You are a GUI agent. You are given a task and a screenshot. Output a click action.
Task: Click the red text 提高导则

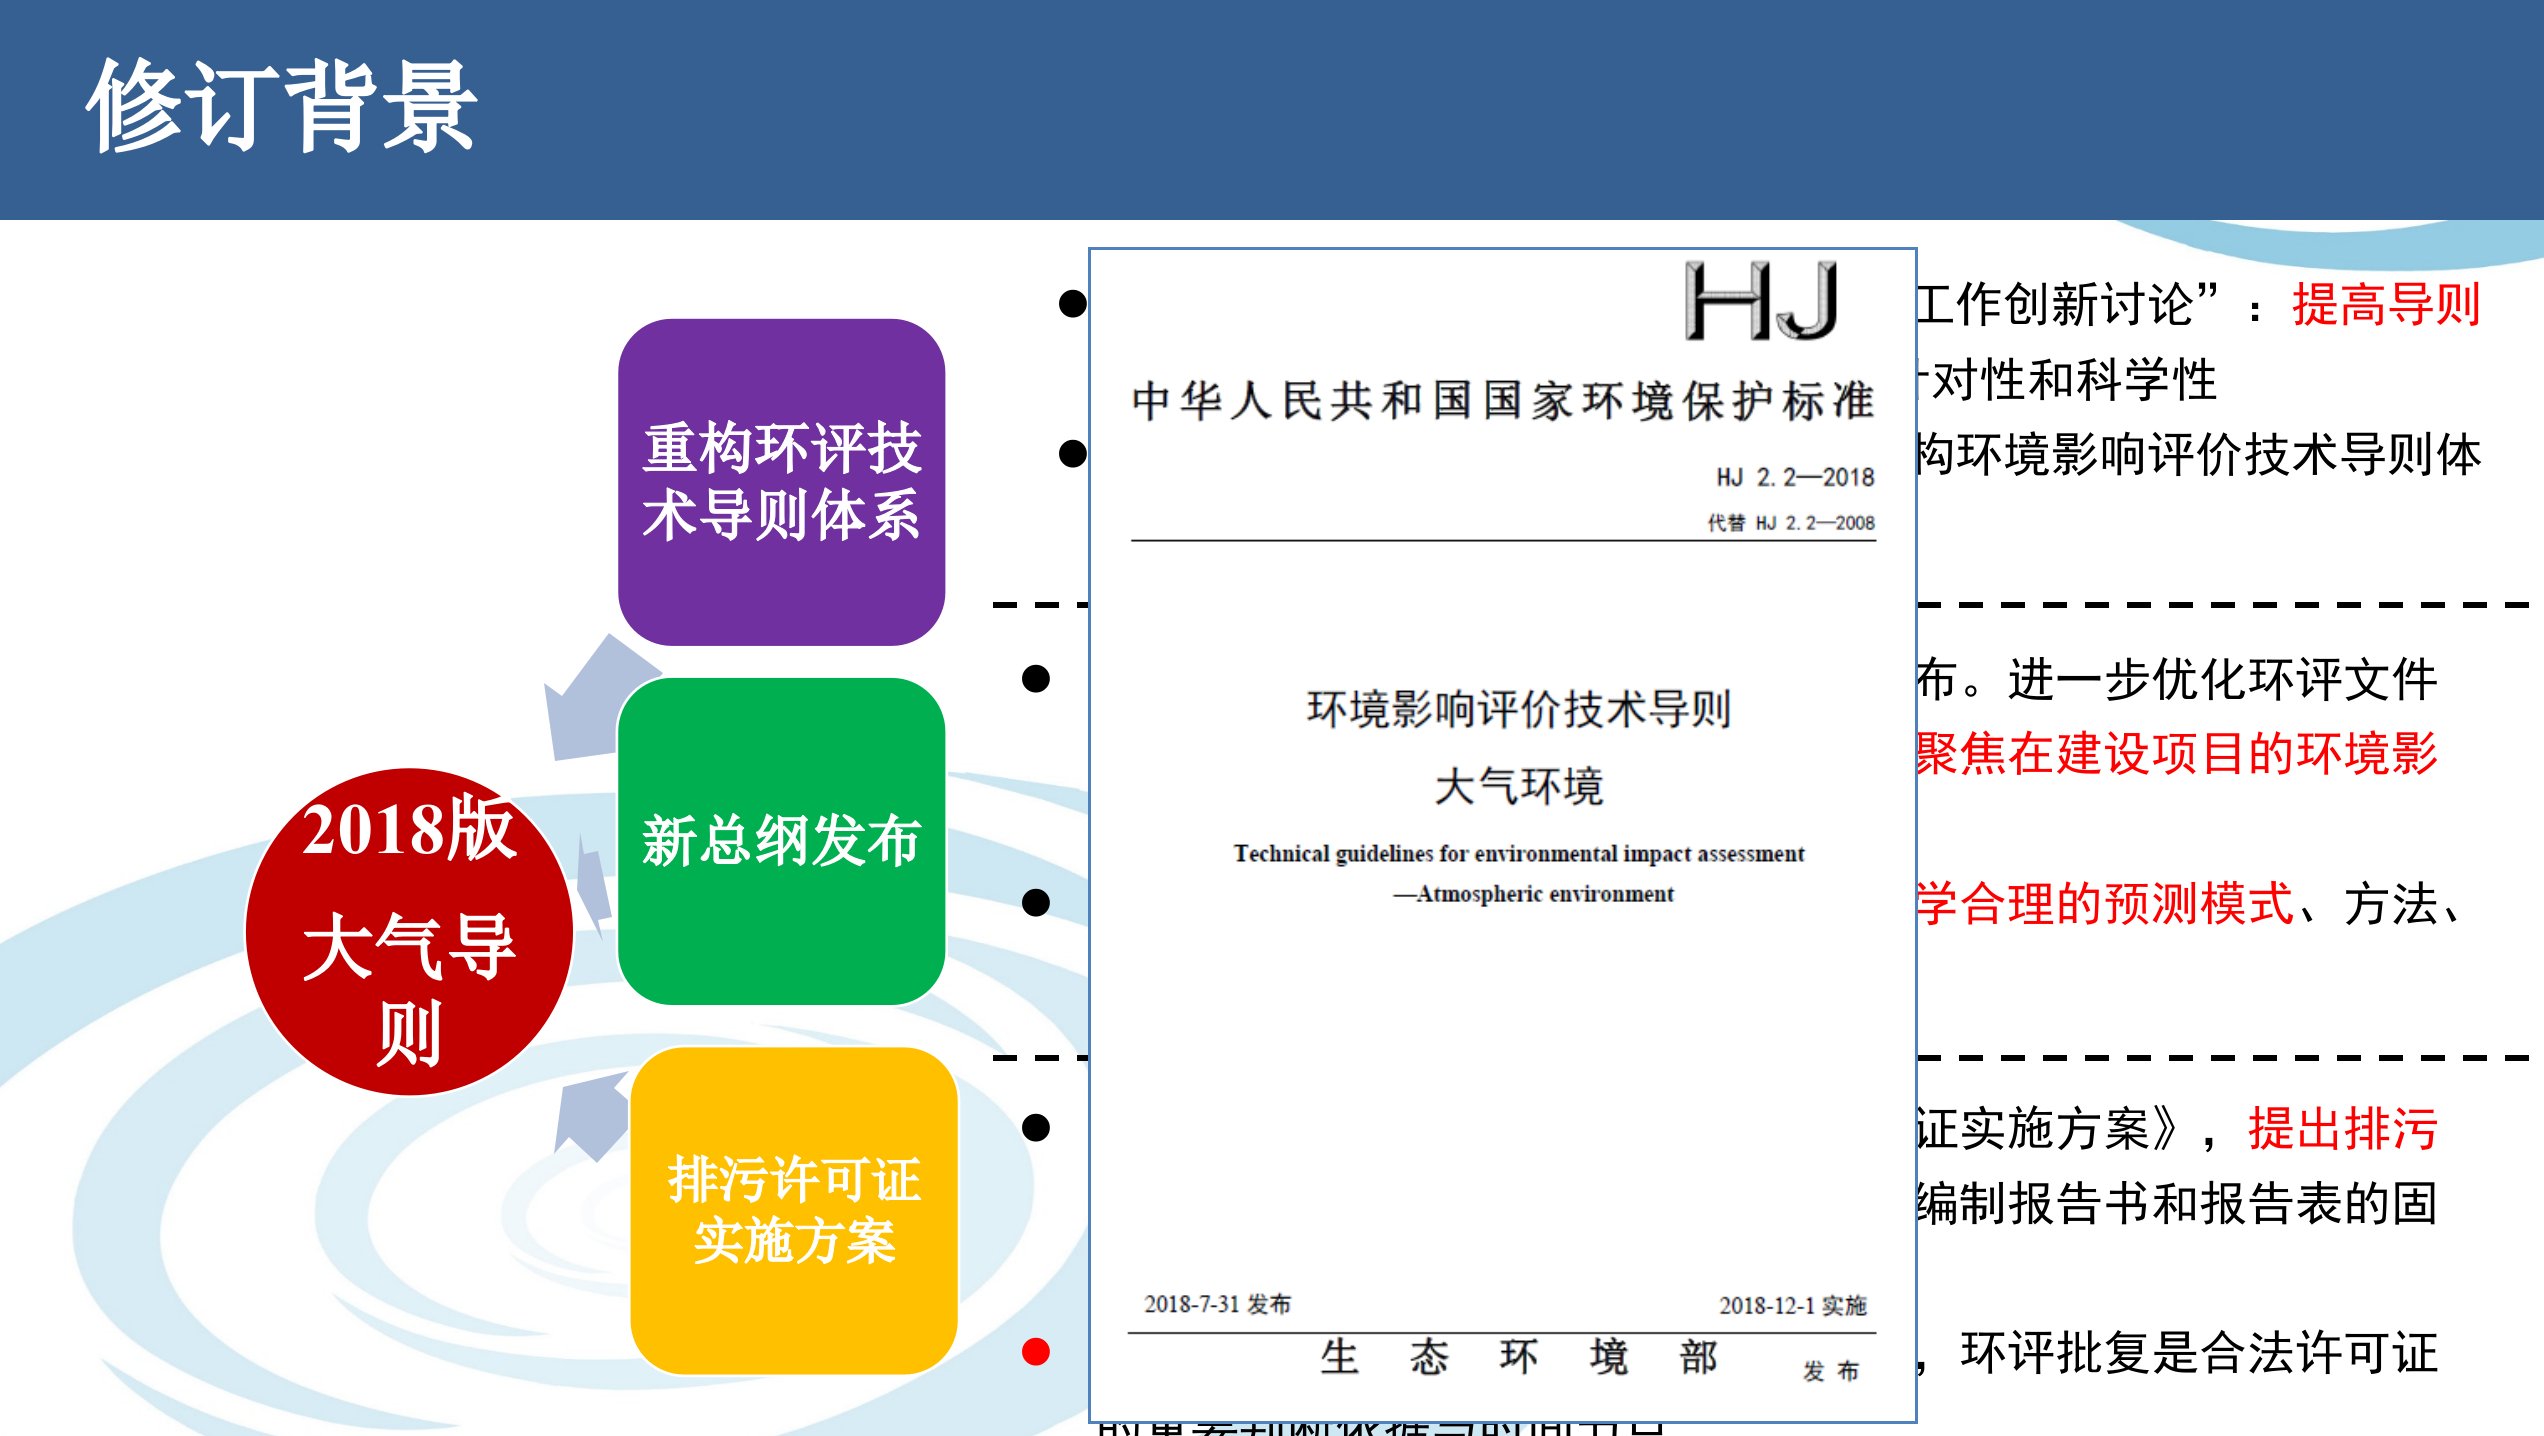click(x=2386, y=304)
